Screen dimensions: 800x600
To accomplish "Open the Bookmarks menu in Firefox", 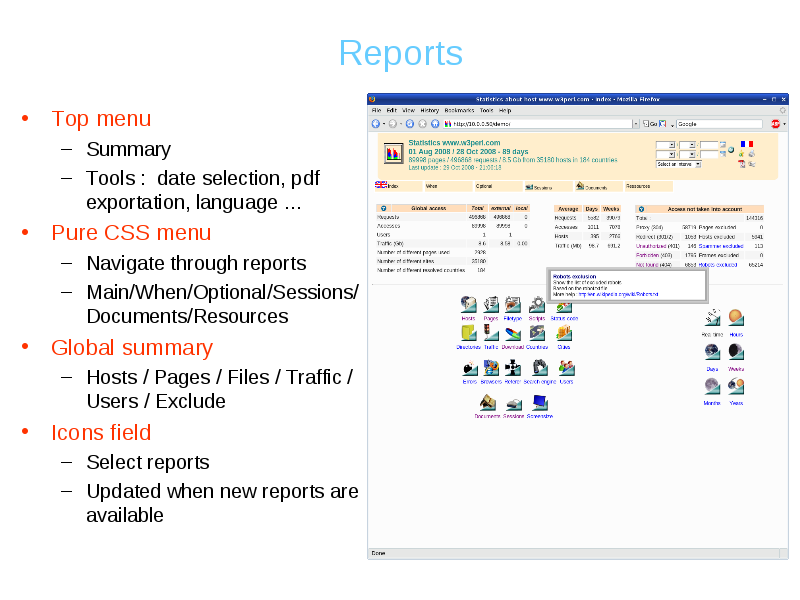I will coord(459,110).
